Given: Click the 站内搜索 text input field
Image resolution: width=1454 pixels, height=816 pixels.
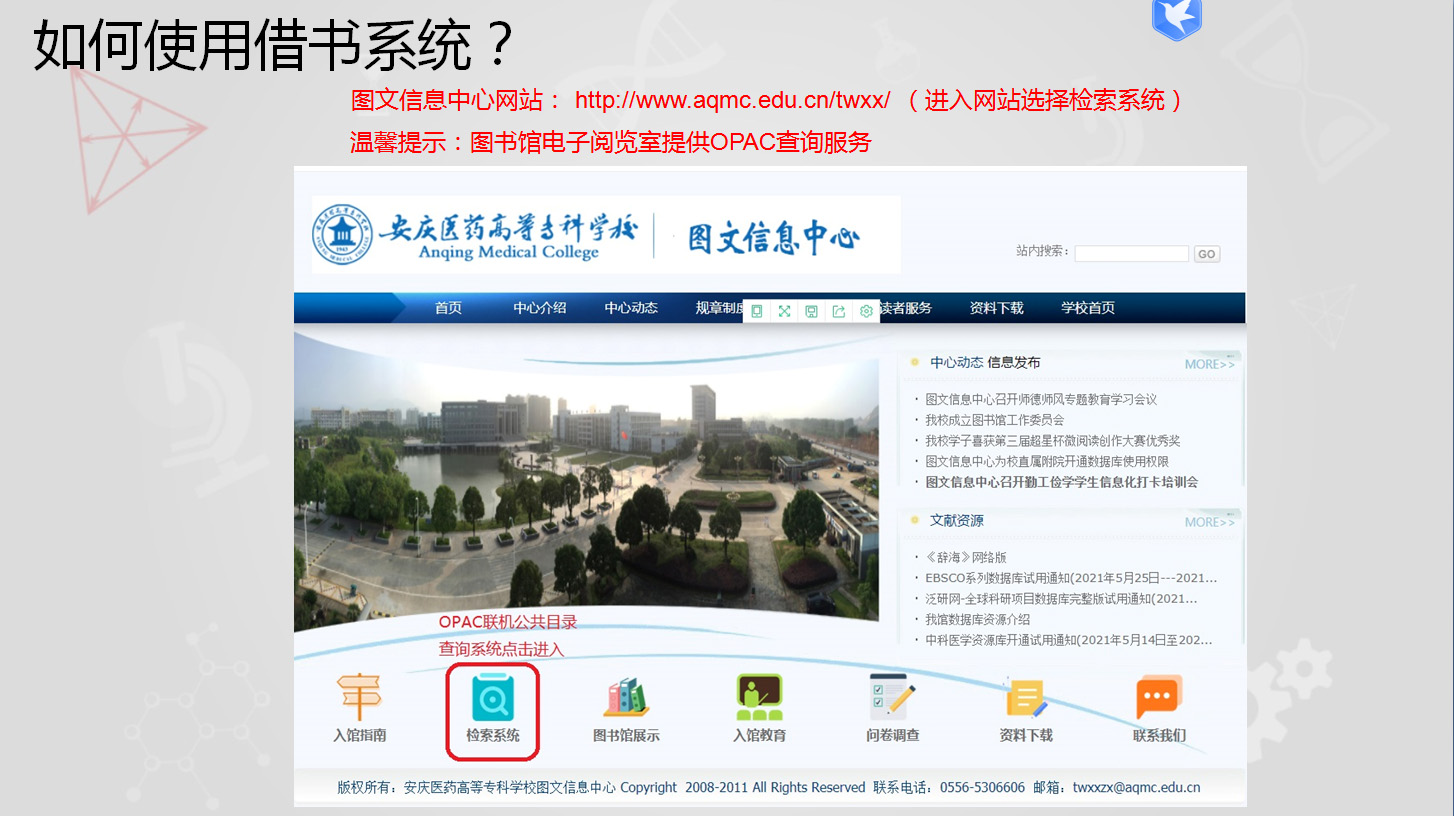Looking at the screenshot, I should [1131, 254].
